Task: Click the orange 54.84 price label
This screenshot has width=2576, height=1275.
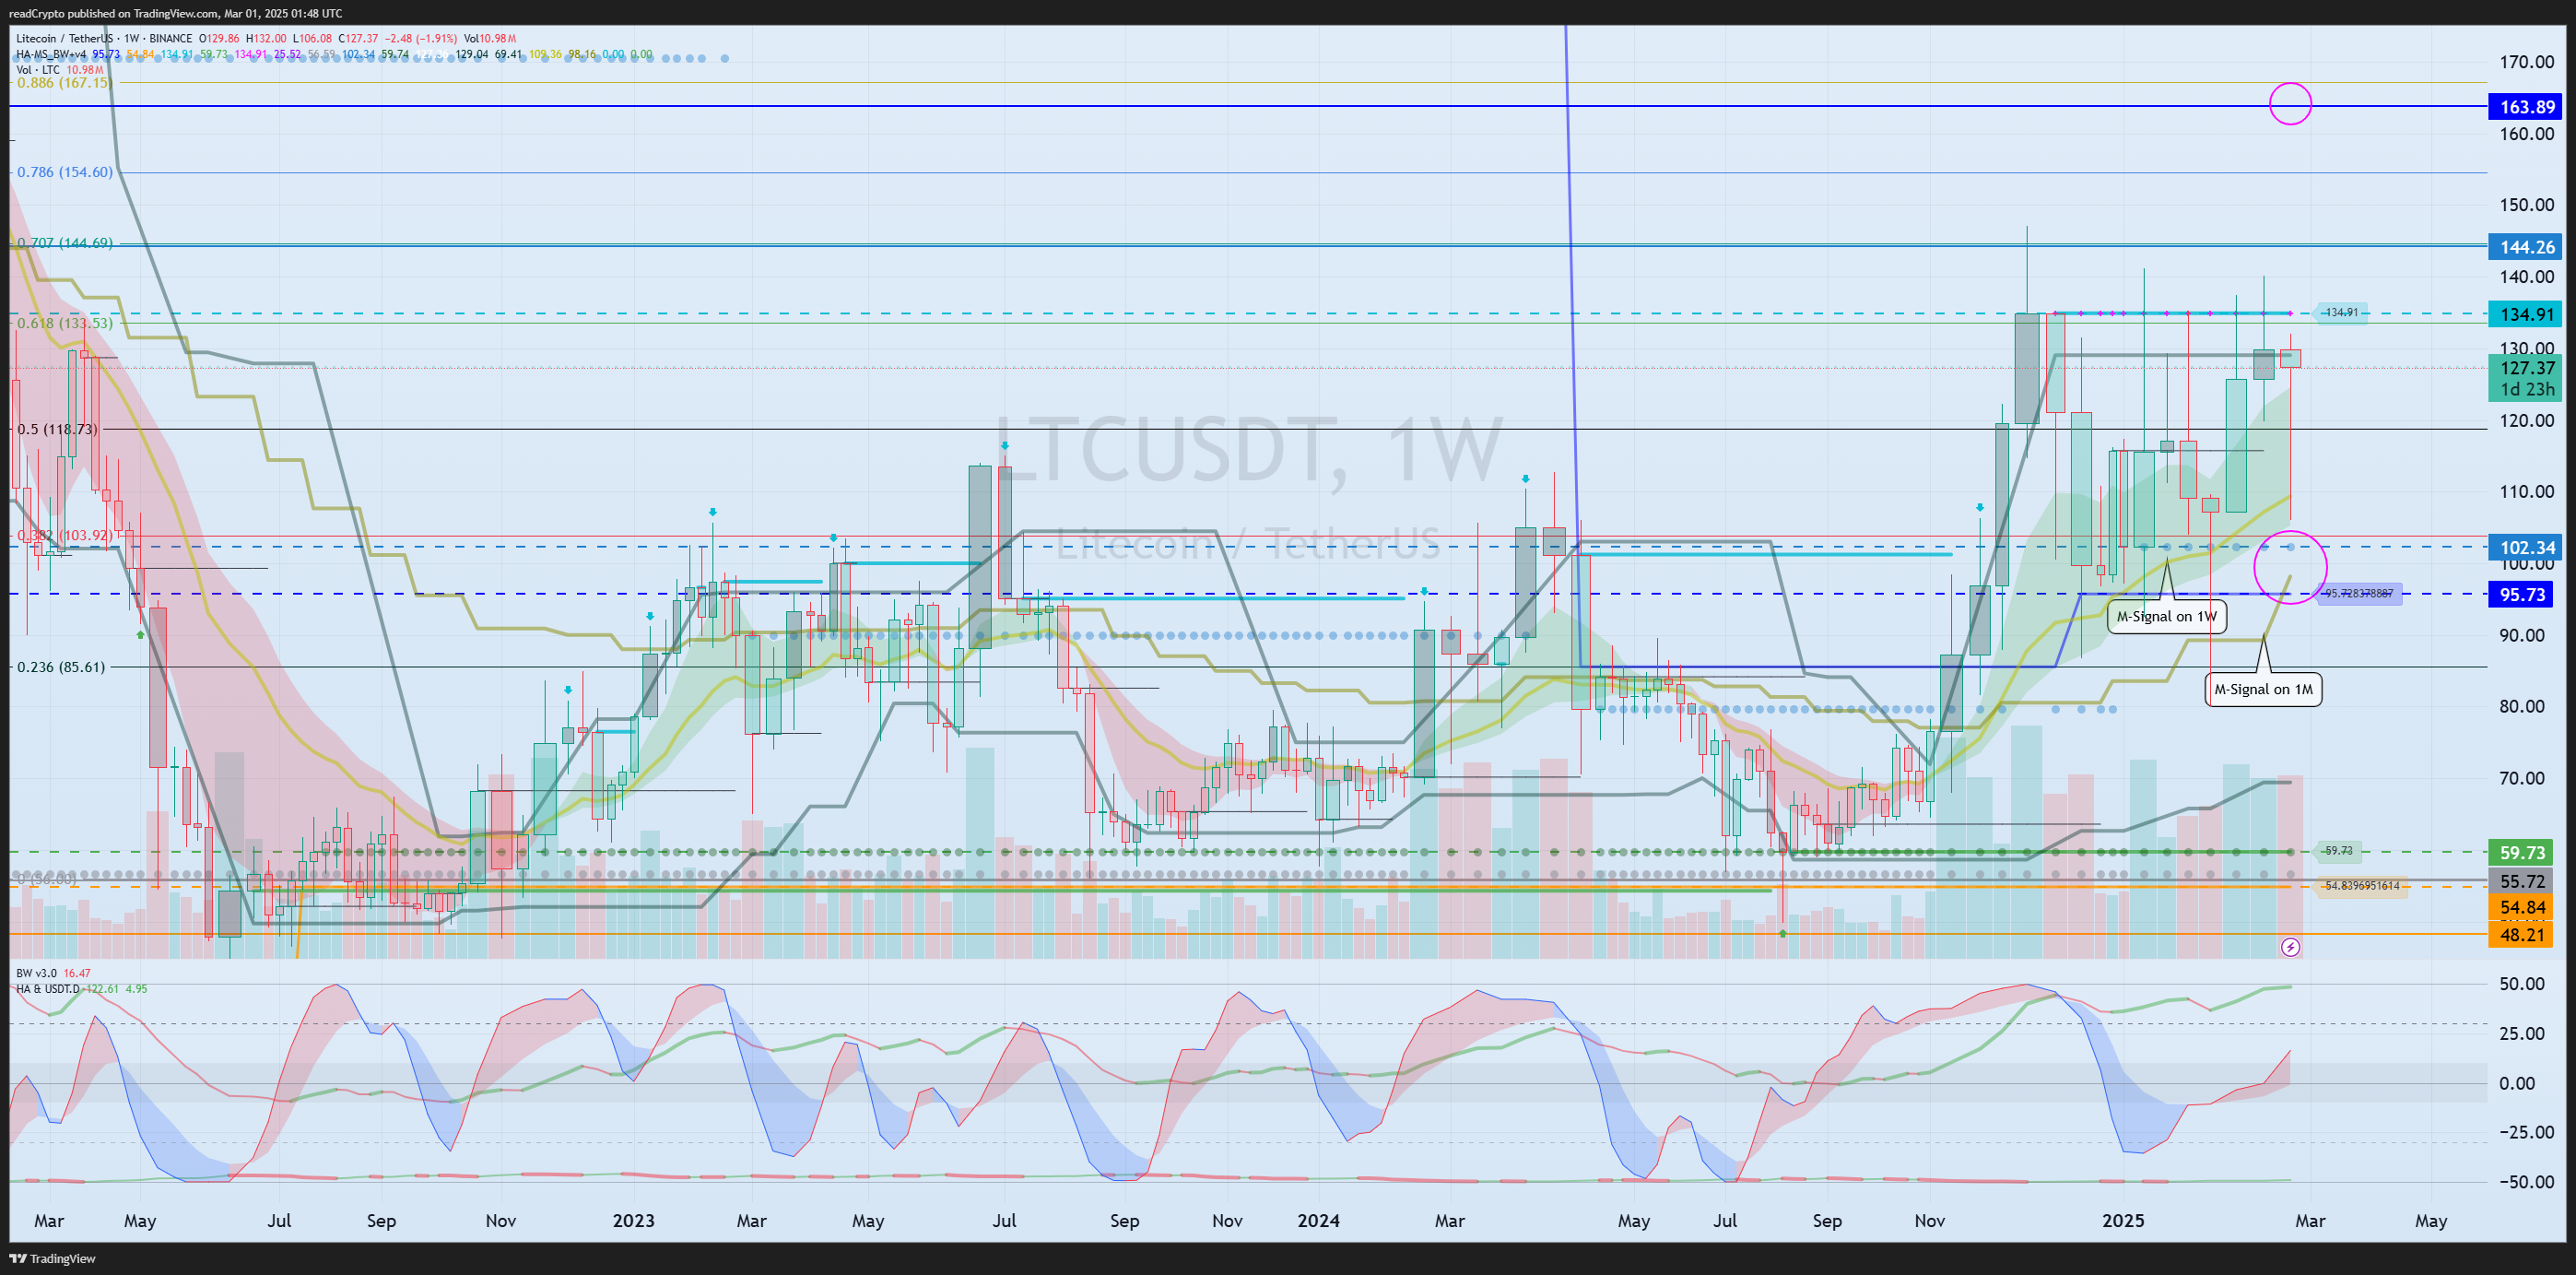Action: [2520, 908]
